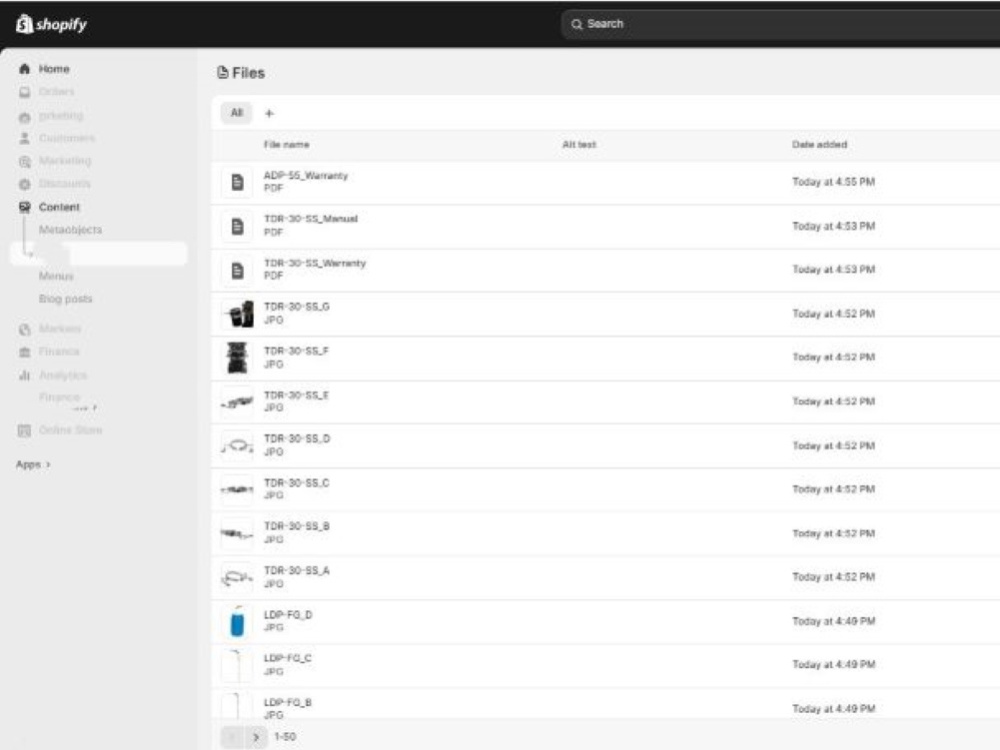Click the Content icon in sidebar

25,207
